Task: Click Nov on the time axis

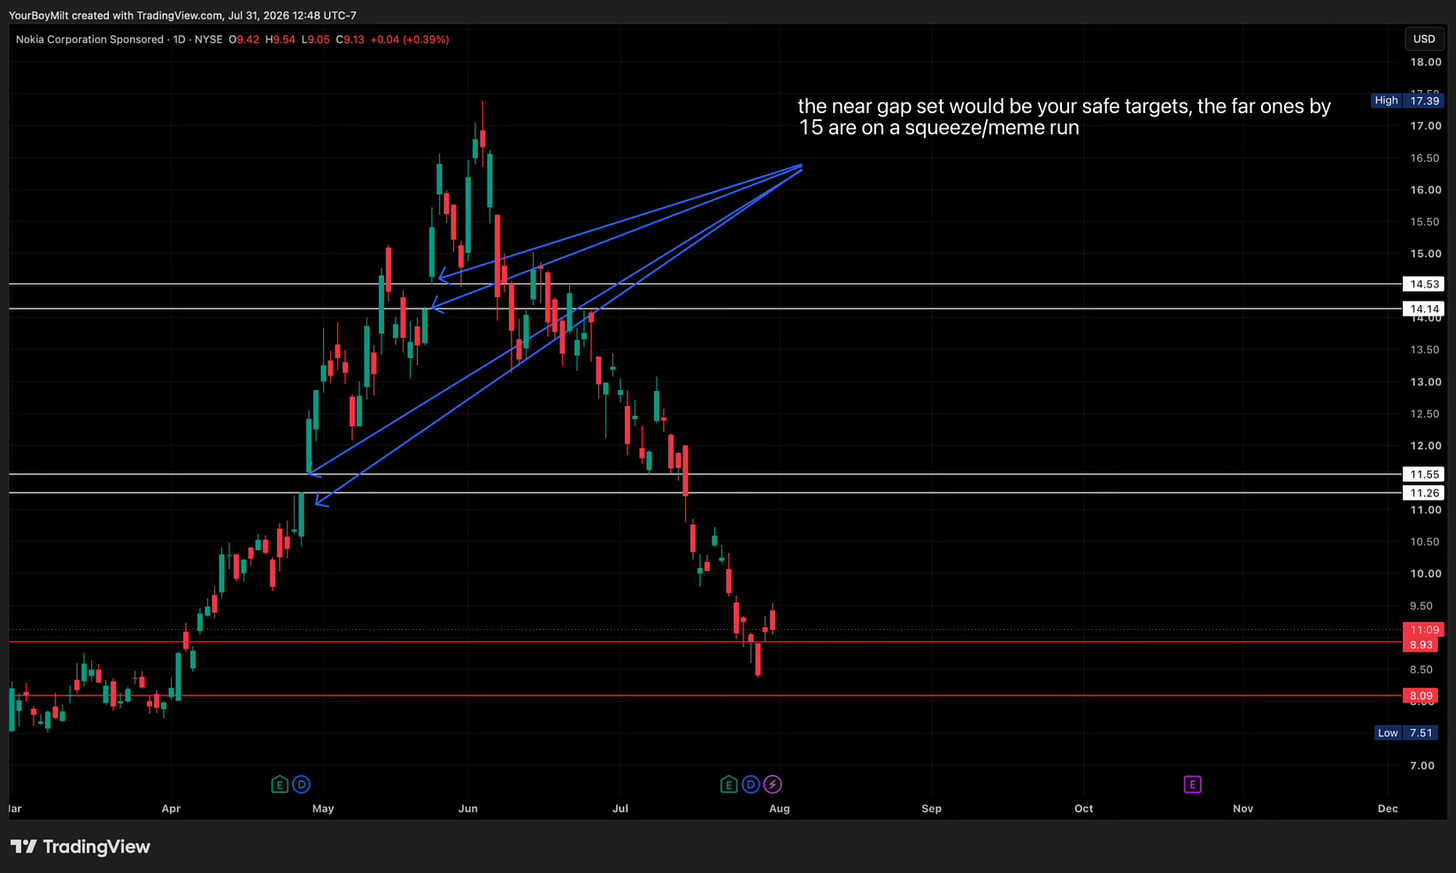Action: pos(1243,808)
